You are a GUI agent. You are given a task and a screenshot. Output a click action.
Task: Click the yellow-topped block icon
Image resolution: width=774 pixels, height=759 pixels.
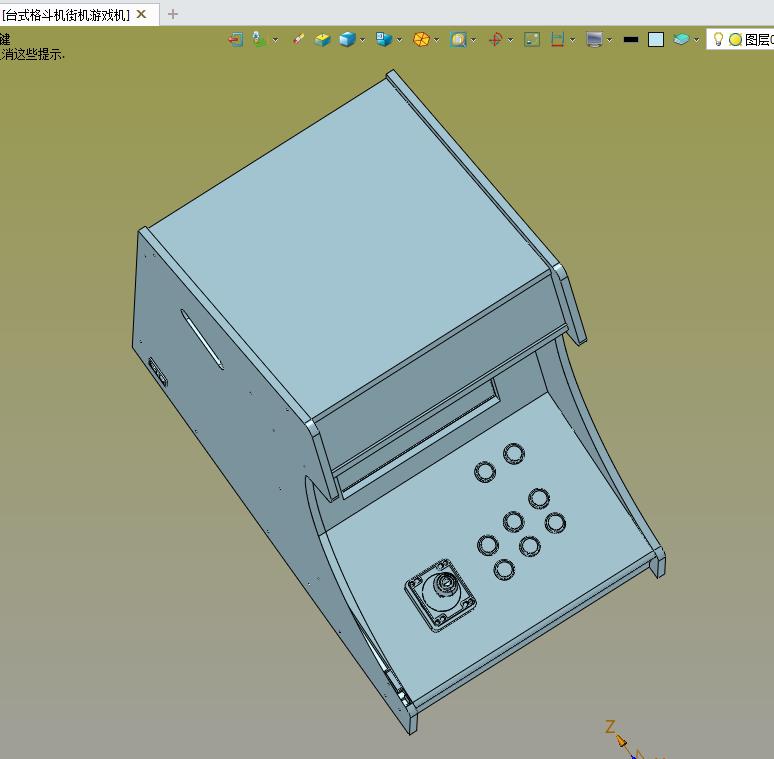click(322, 39)
